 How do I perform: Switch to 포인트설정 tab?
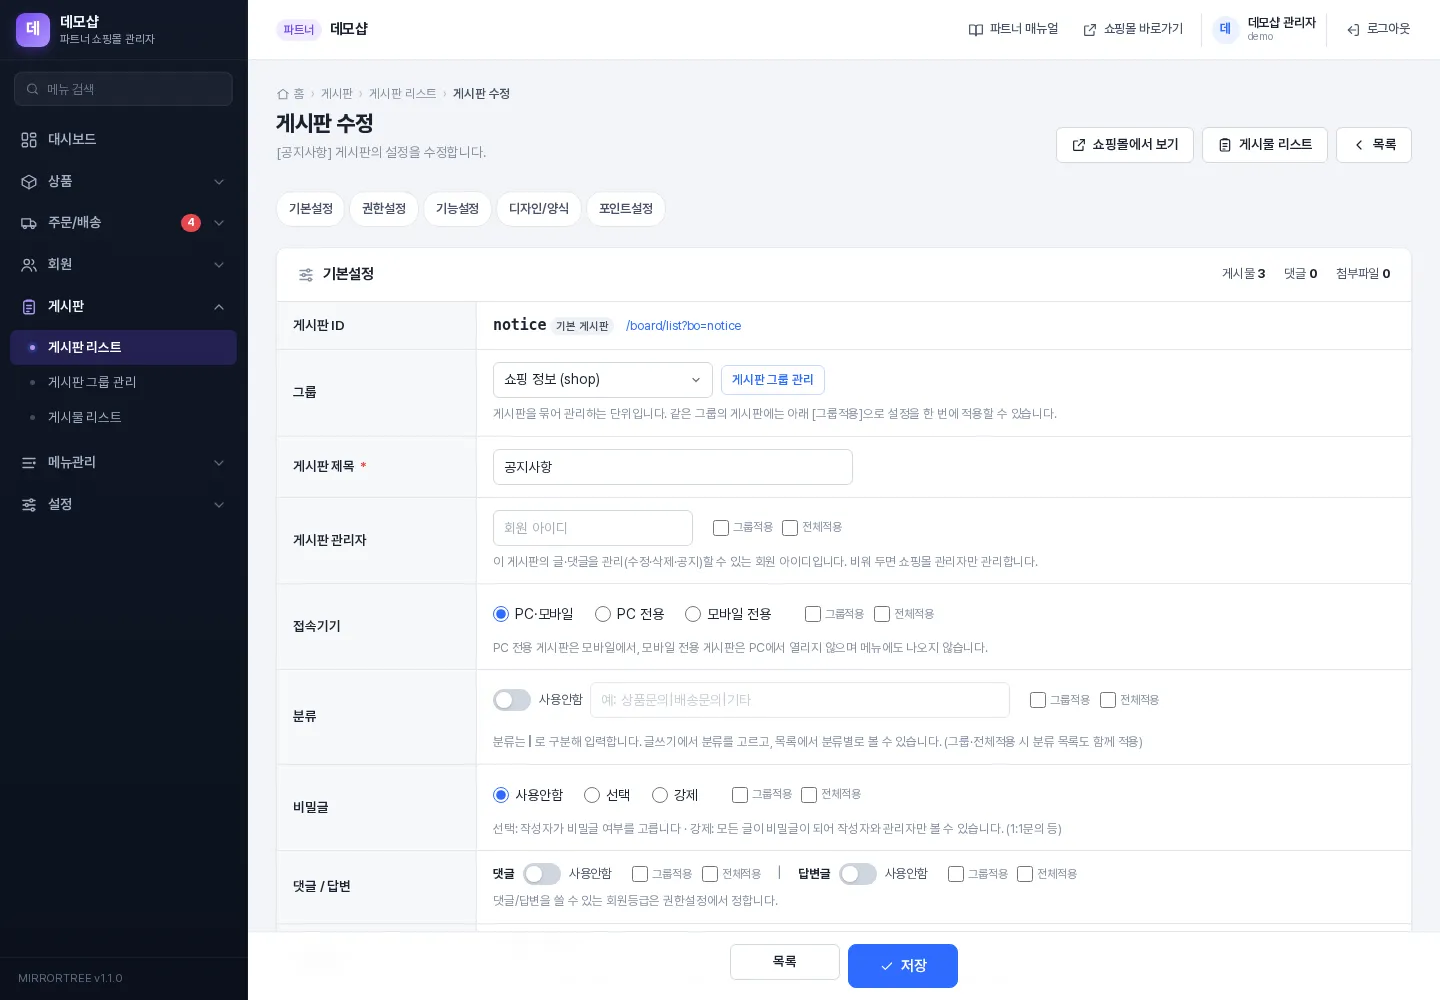coord(626,209)
